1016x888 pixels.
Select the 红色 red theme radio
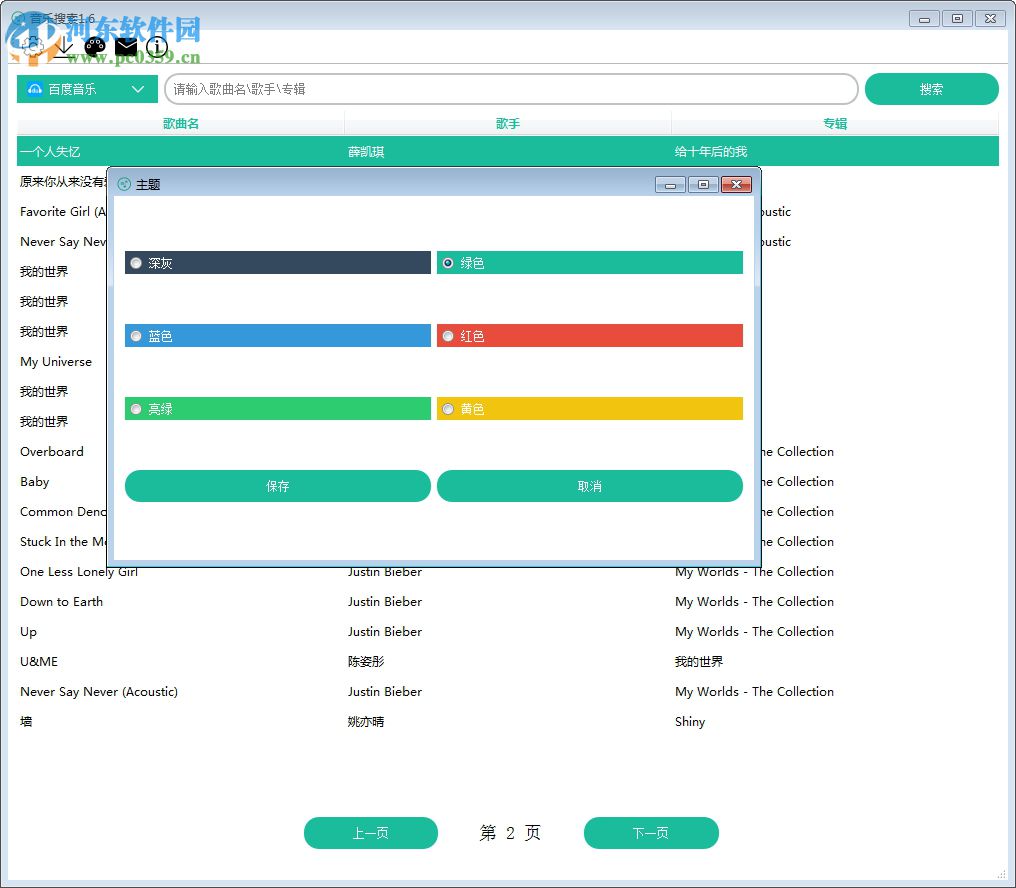(x=448, y=336)
